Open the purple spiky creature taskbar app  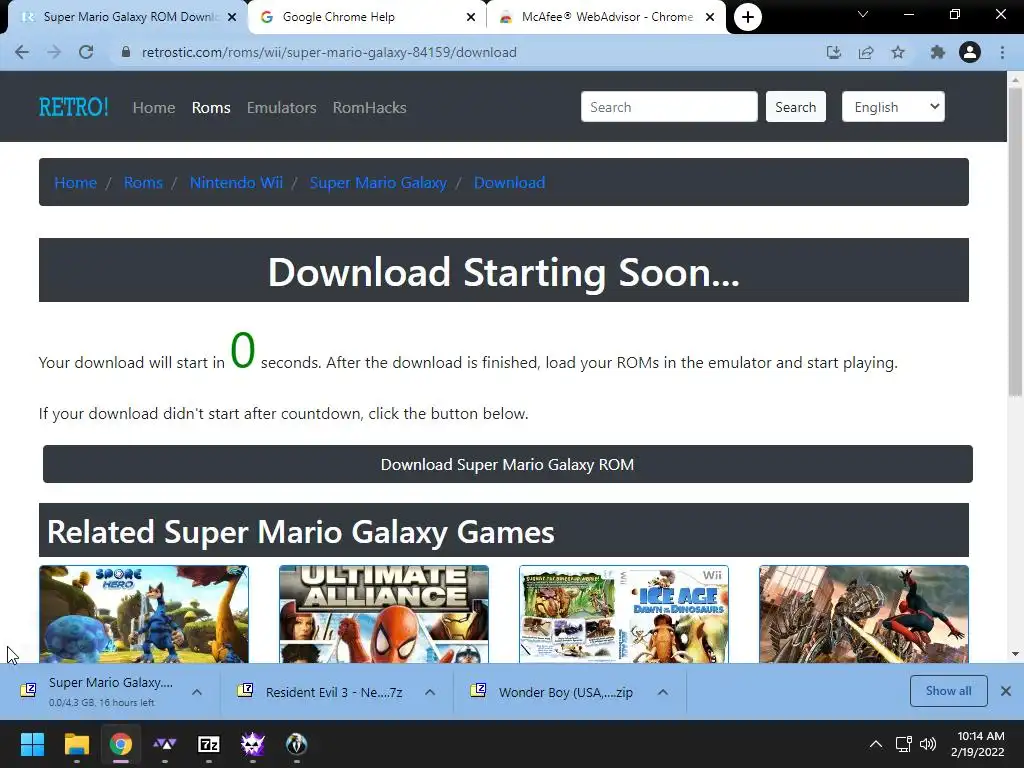point(253,744)
